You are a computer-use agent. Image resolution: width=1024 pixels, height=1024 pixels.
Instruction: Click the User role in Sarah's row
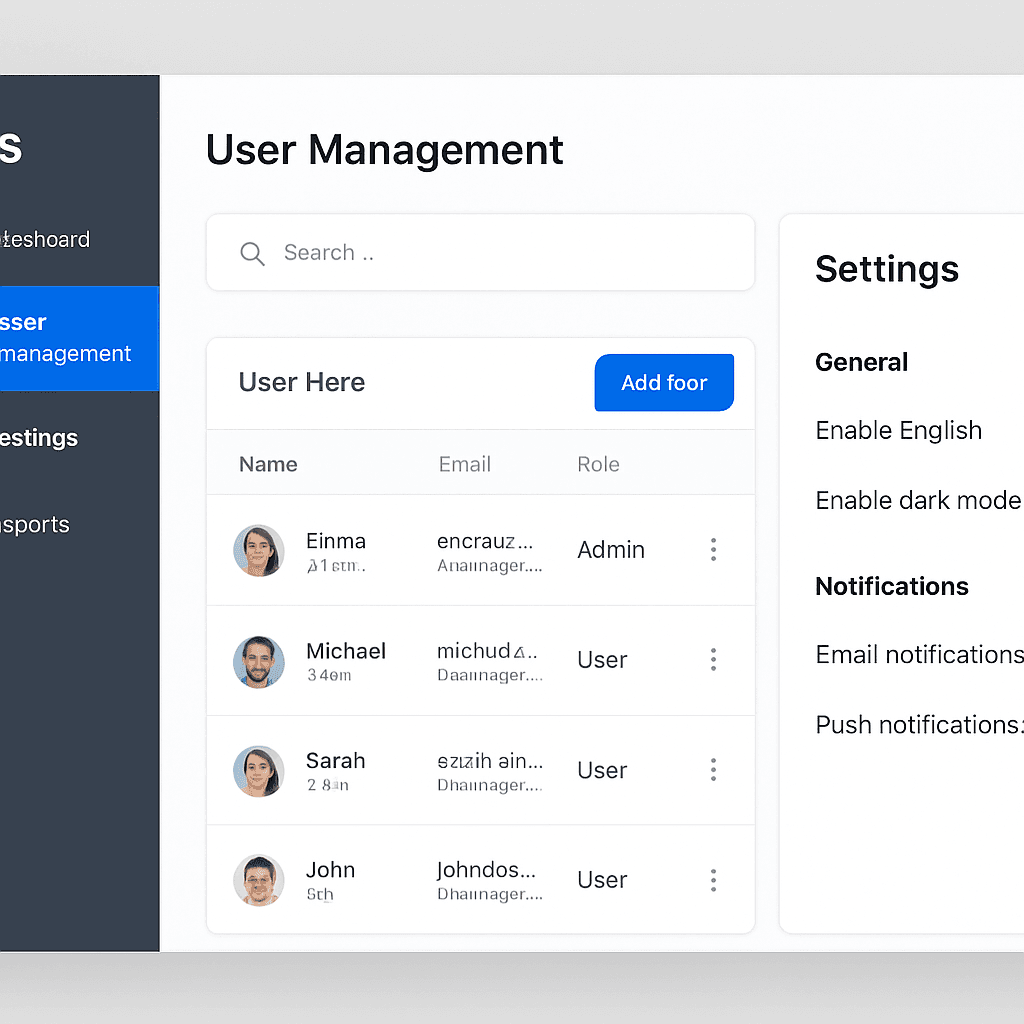coord(601,770)
